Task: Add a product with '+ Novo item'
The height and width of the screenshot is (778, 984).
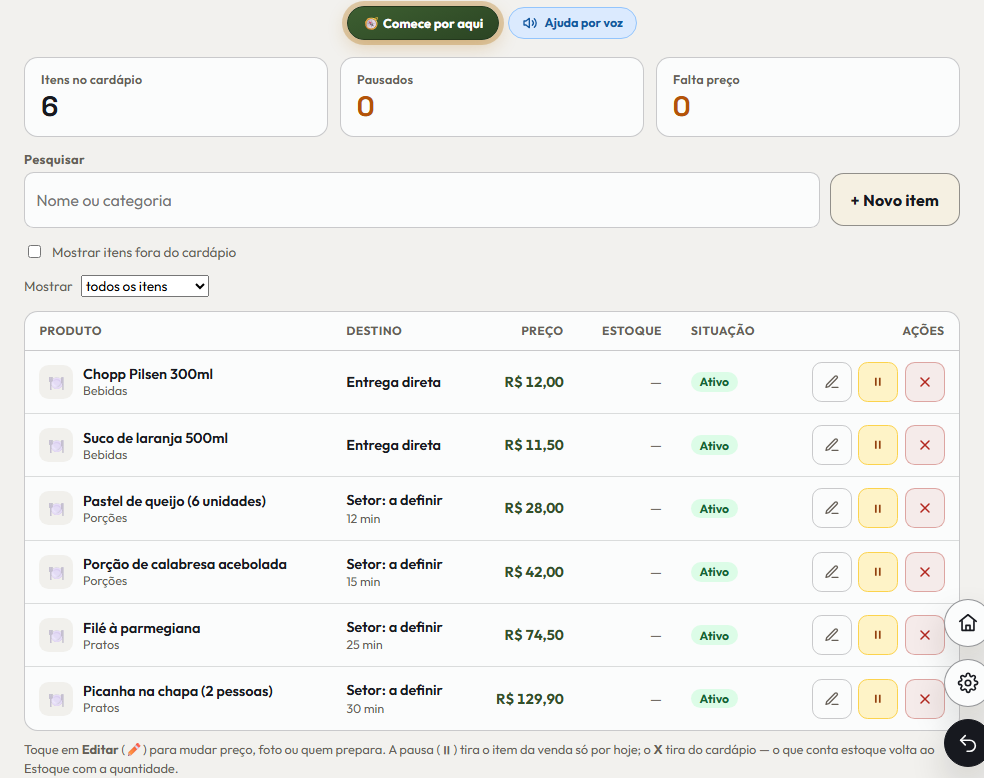Action: 895,200
